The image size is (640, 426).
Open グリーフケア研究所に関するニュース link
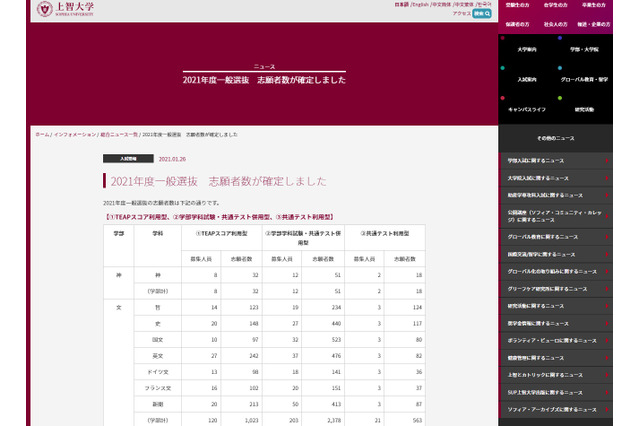pyautogui.click(x=556, y=289)
